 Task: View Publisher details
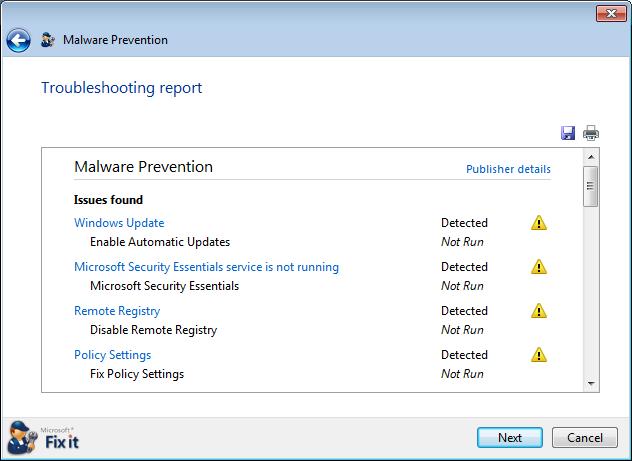point(508,169)
